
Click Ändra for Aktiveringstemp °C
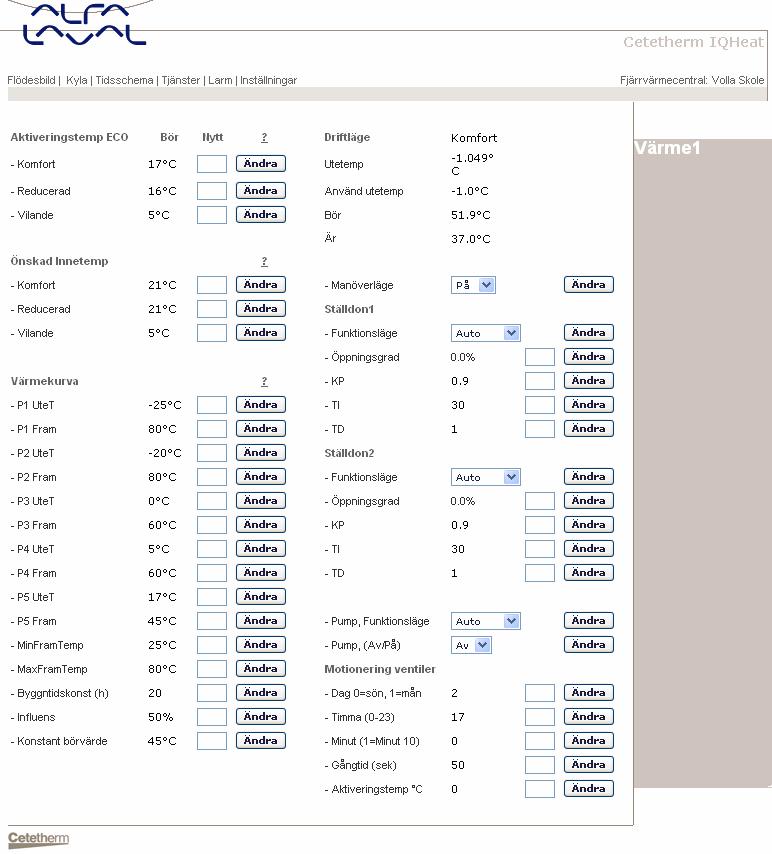pyautogui.click(x=588, y=788)
